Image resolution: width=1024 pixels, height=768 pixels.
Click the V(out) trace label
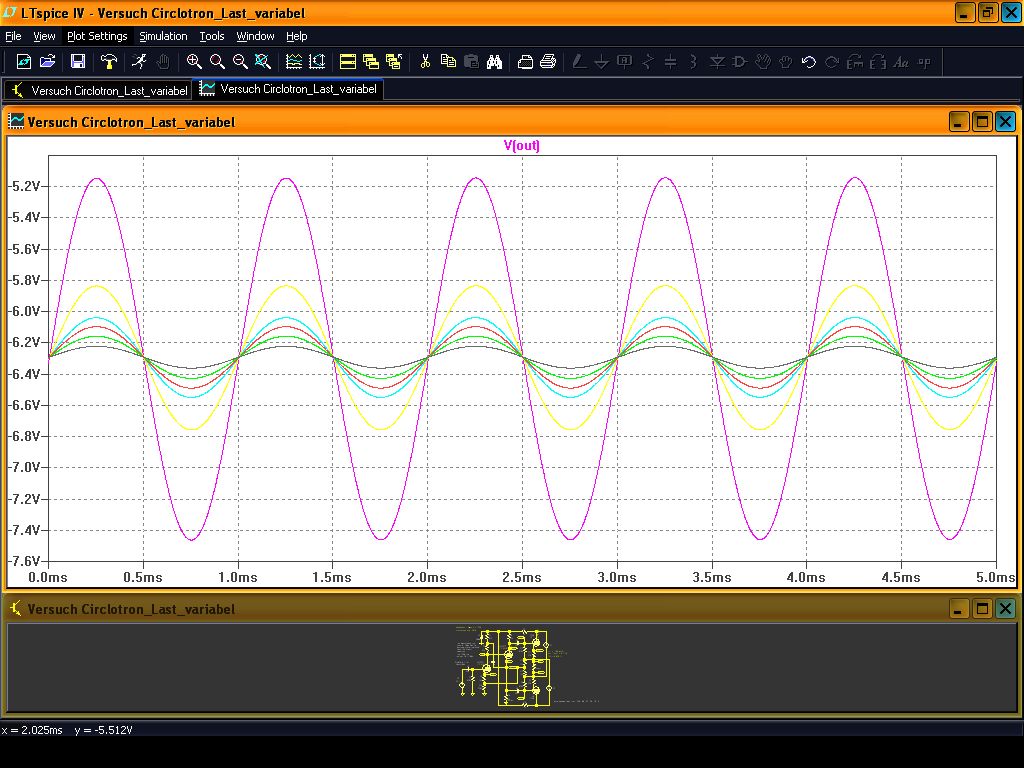(521, 146)
